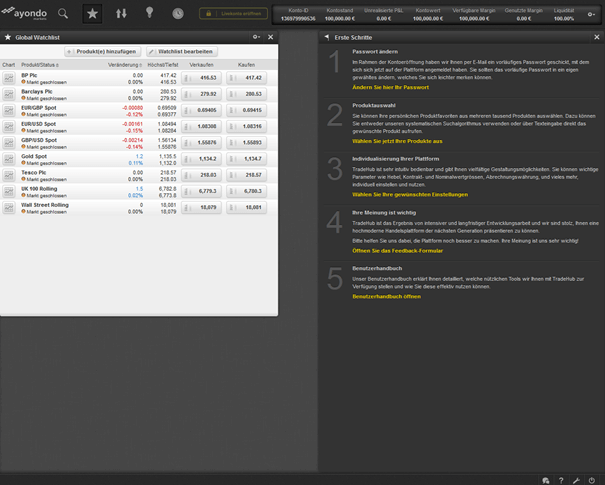Open Ändern Sie hier Ihr Passwort link
This screenshot has height=485, width=605.
390,88
